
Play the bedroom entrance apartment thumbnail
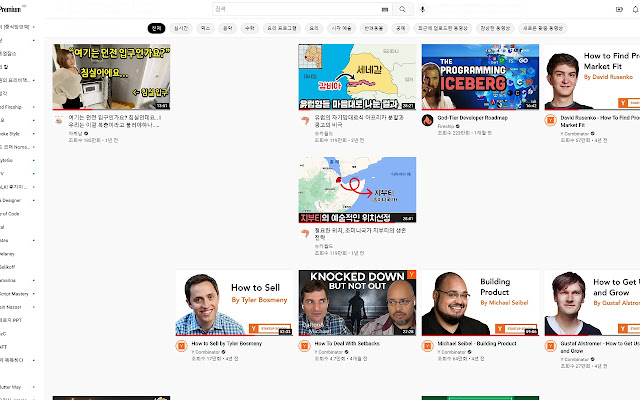click(111, 77)
